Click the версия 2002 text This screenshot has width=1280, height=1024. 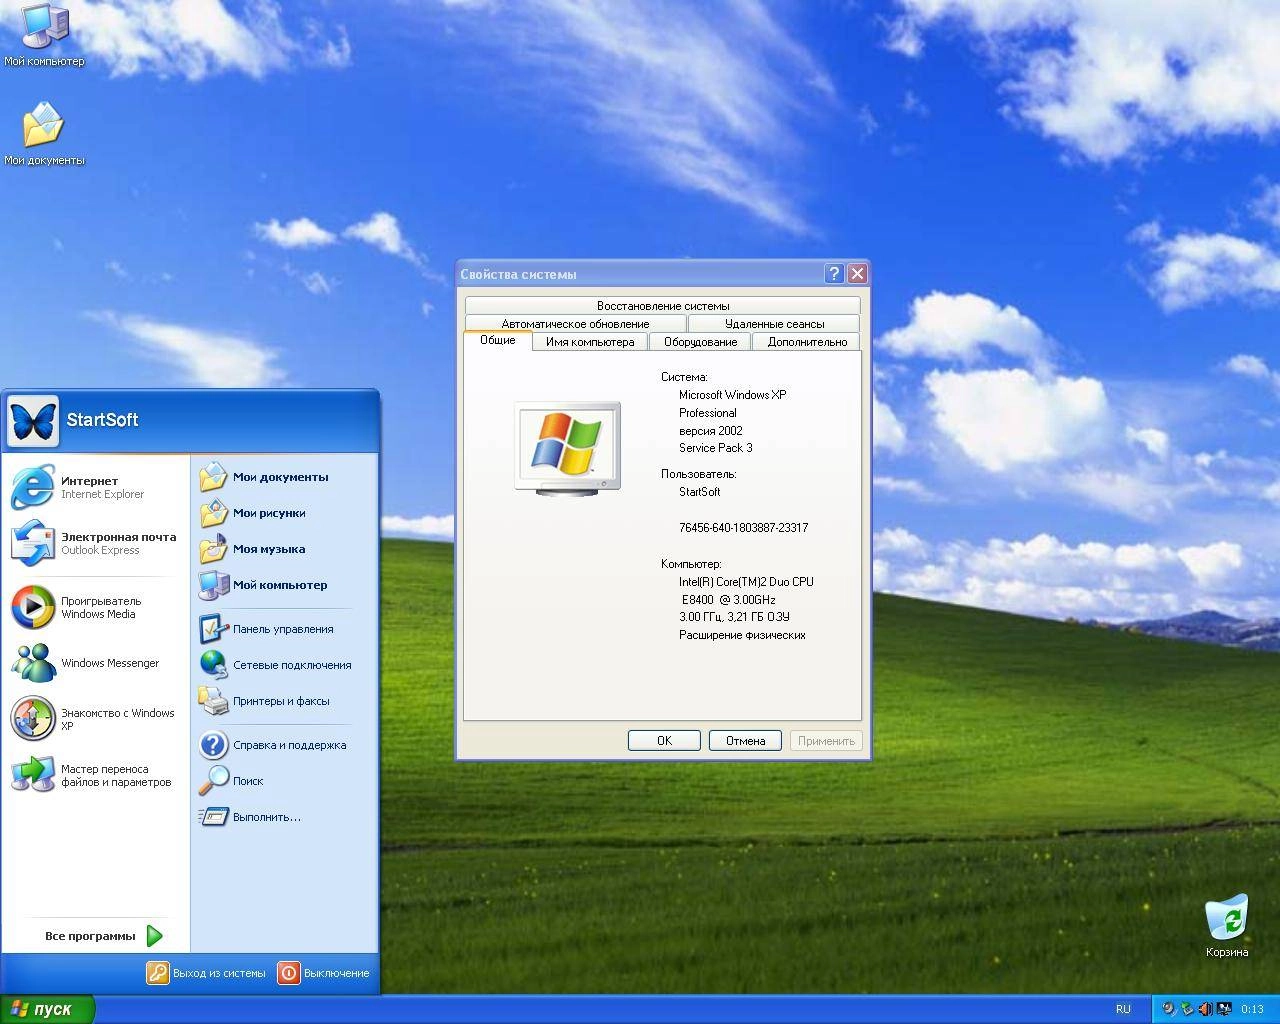(x=711, y=431)
